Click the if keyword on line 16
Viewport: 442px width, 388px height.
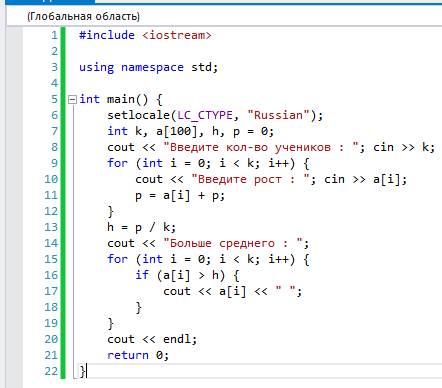click(142, 275)
